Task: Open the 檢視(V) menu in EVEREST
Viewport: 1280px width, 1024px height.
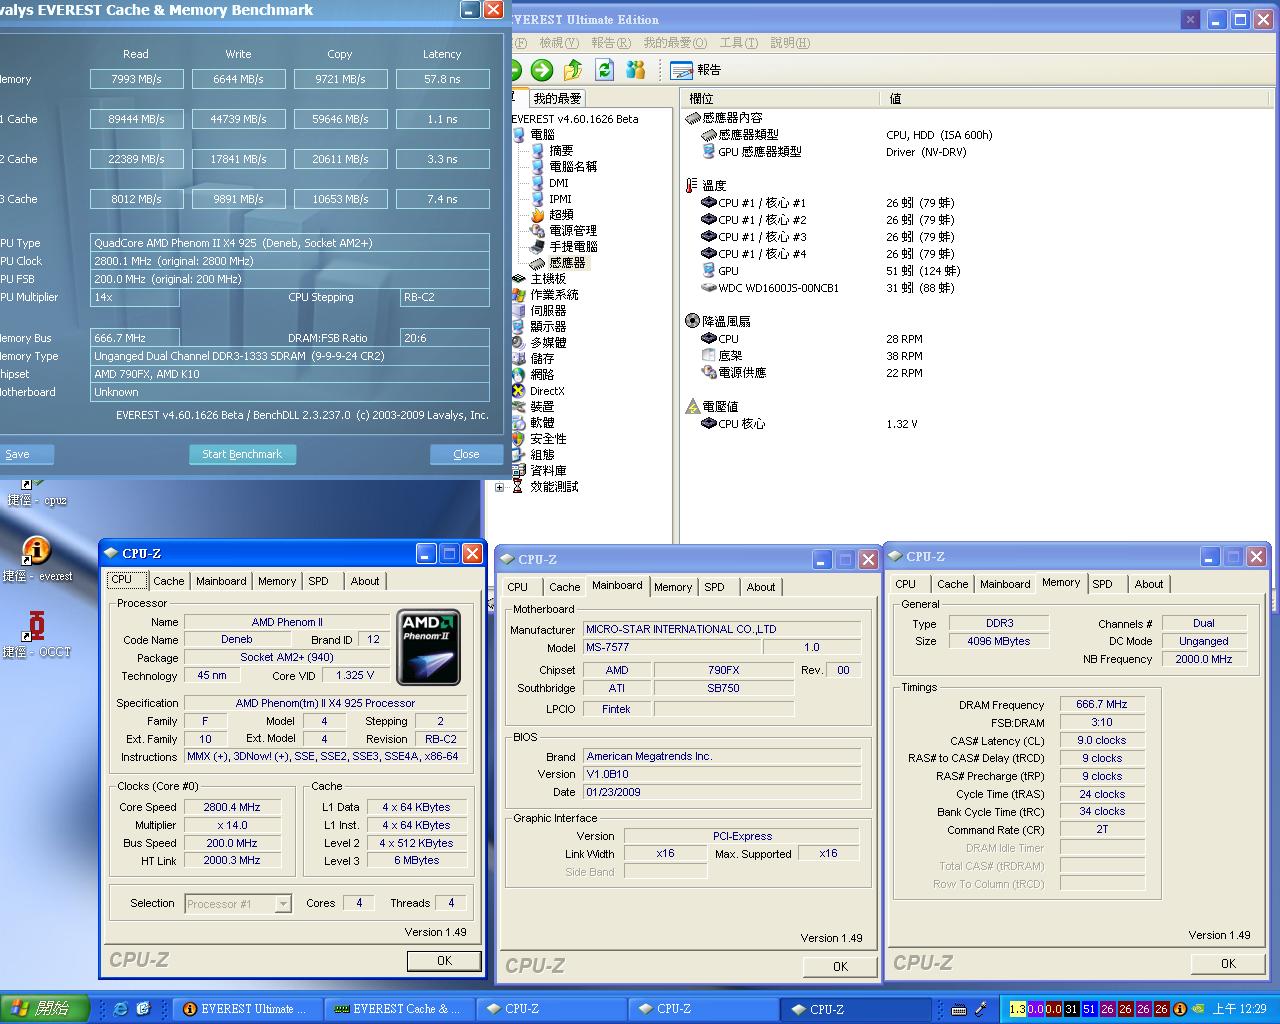Action: [559, 43]
